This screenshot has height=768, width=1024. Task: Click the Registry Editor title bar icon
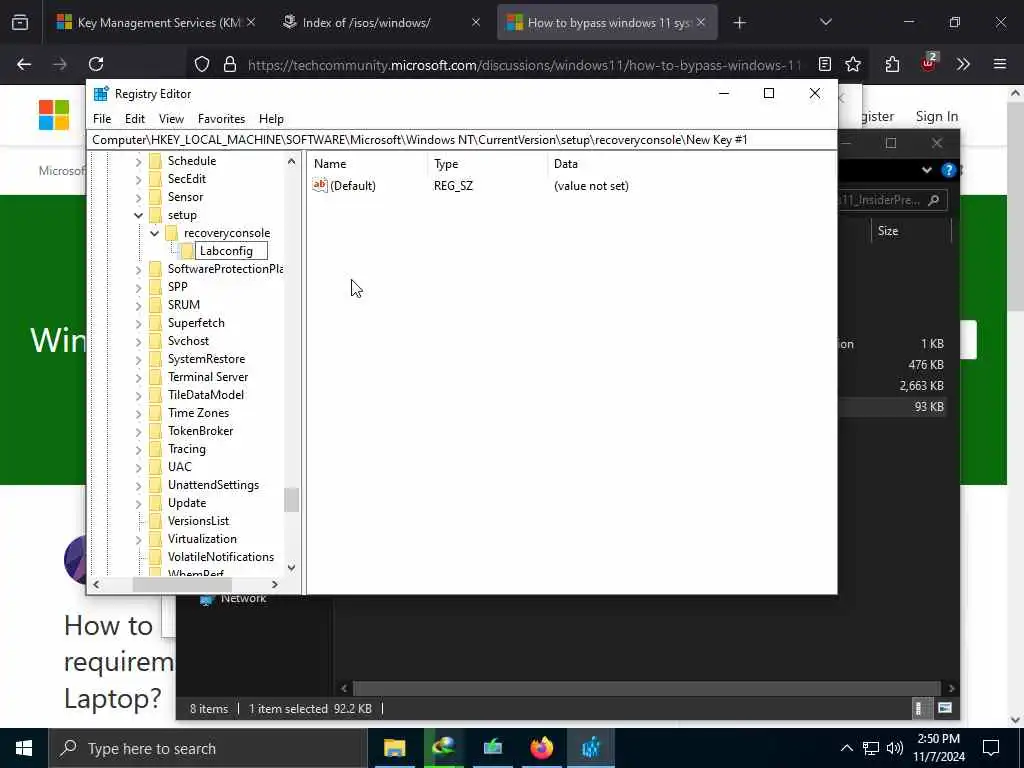[x=101, y=93]
